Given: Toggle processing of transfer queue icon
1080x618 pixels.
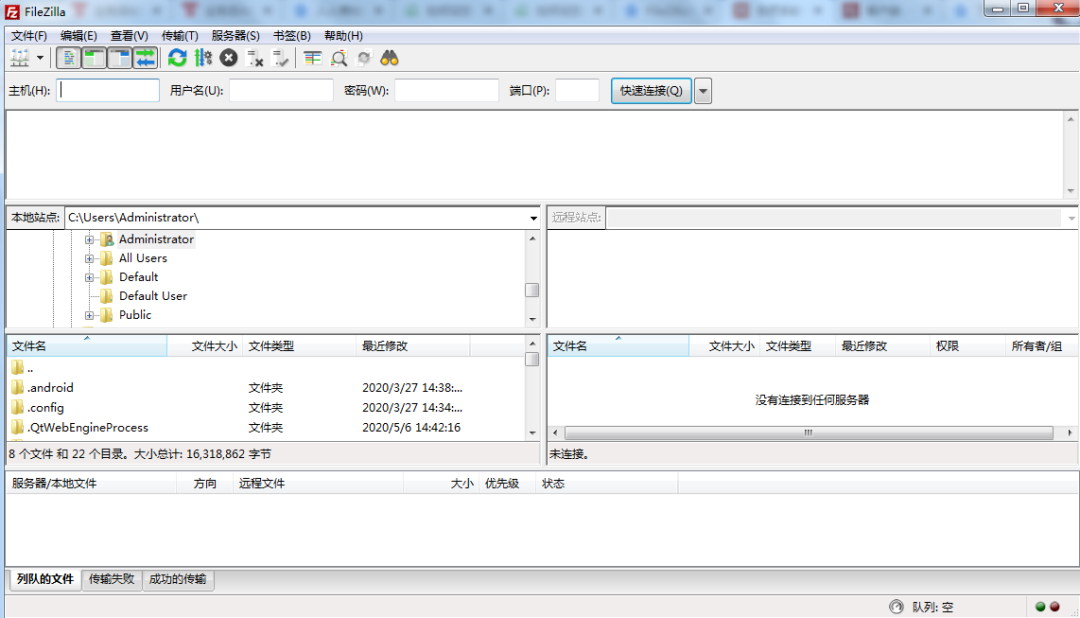Looking at the screenshot, I should (203, 58).
